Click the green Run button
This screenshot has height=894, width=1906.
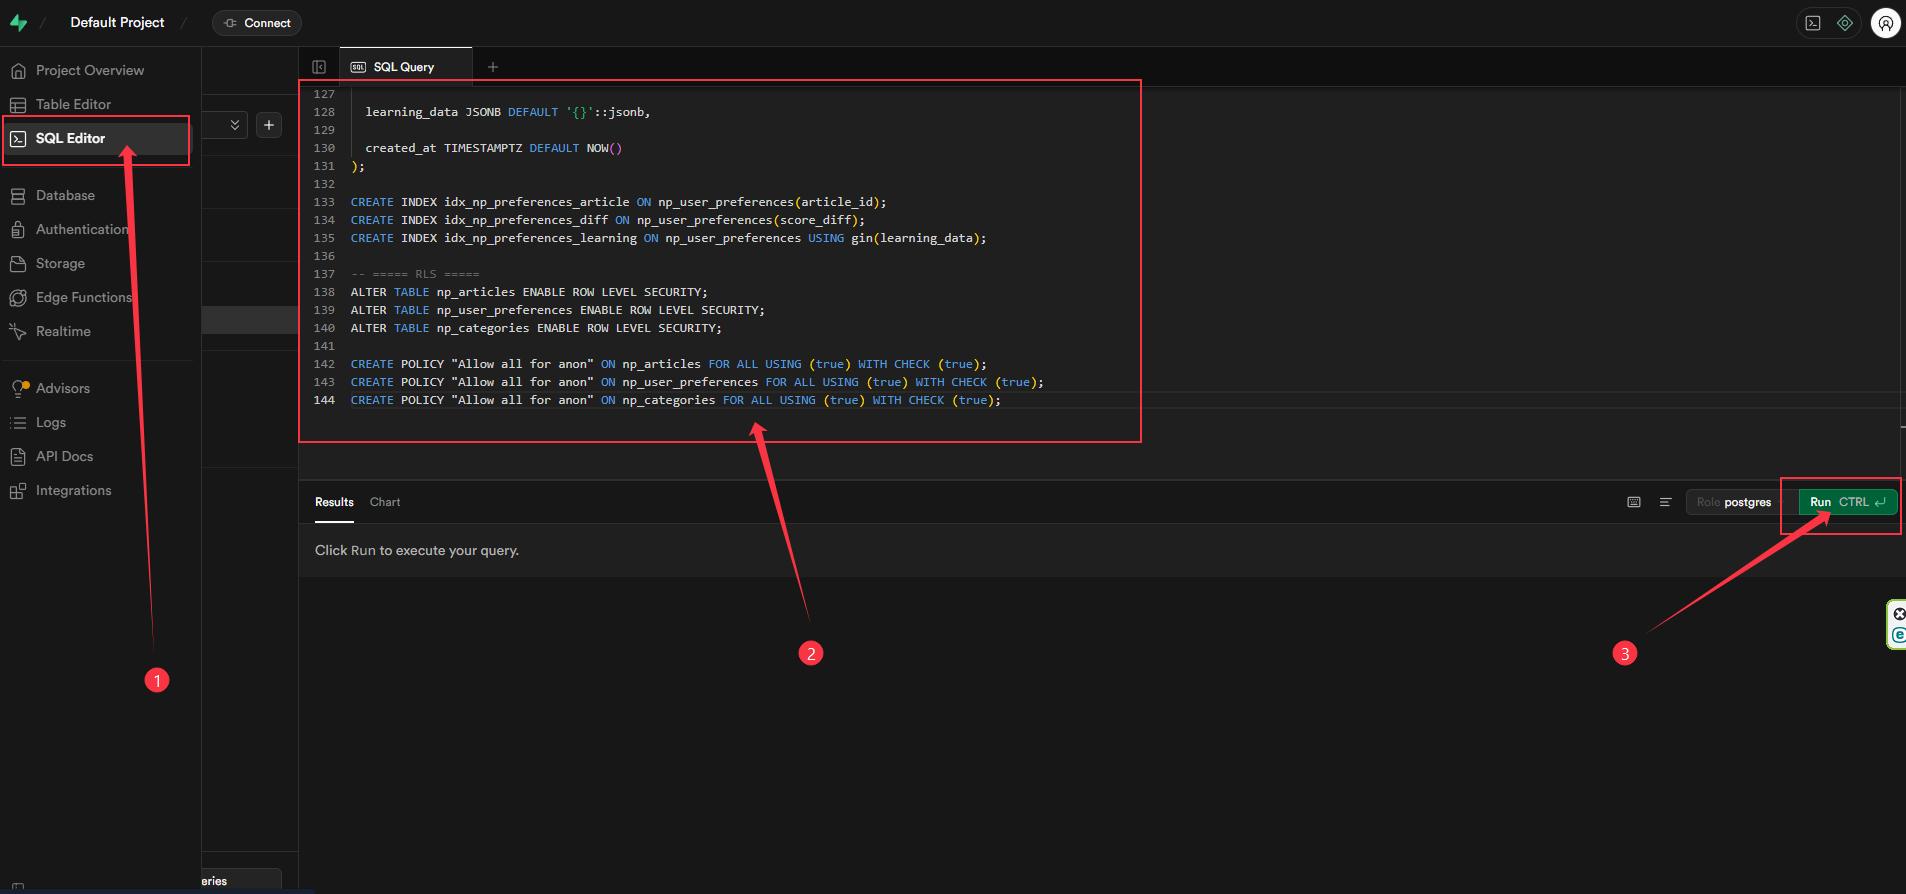tap(1847, 502)
